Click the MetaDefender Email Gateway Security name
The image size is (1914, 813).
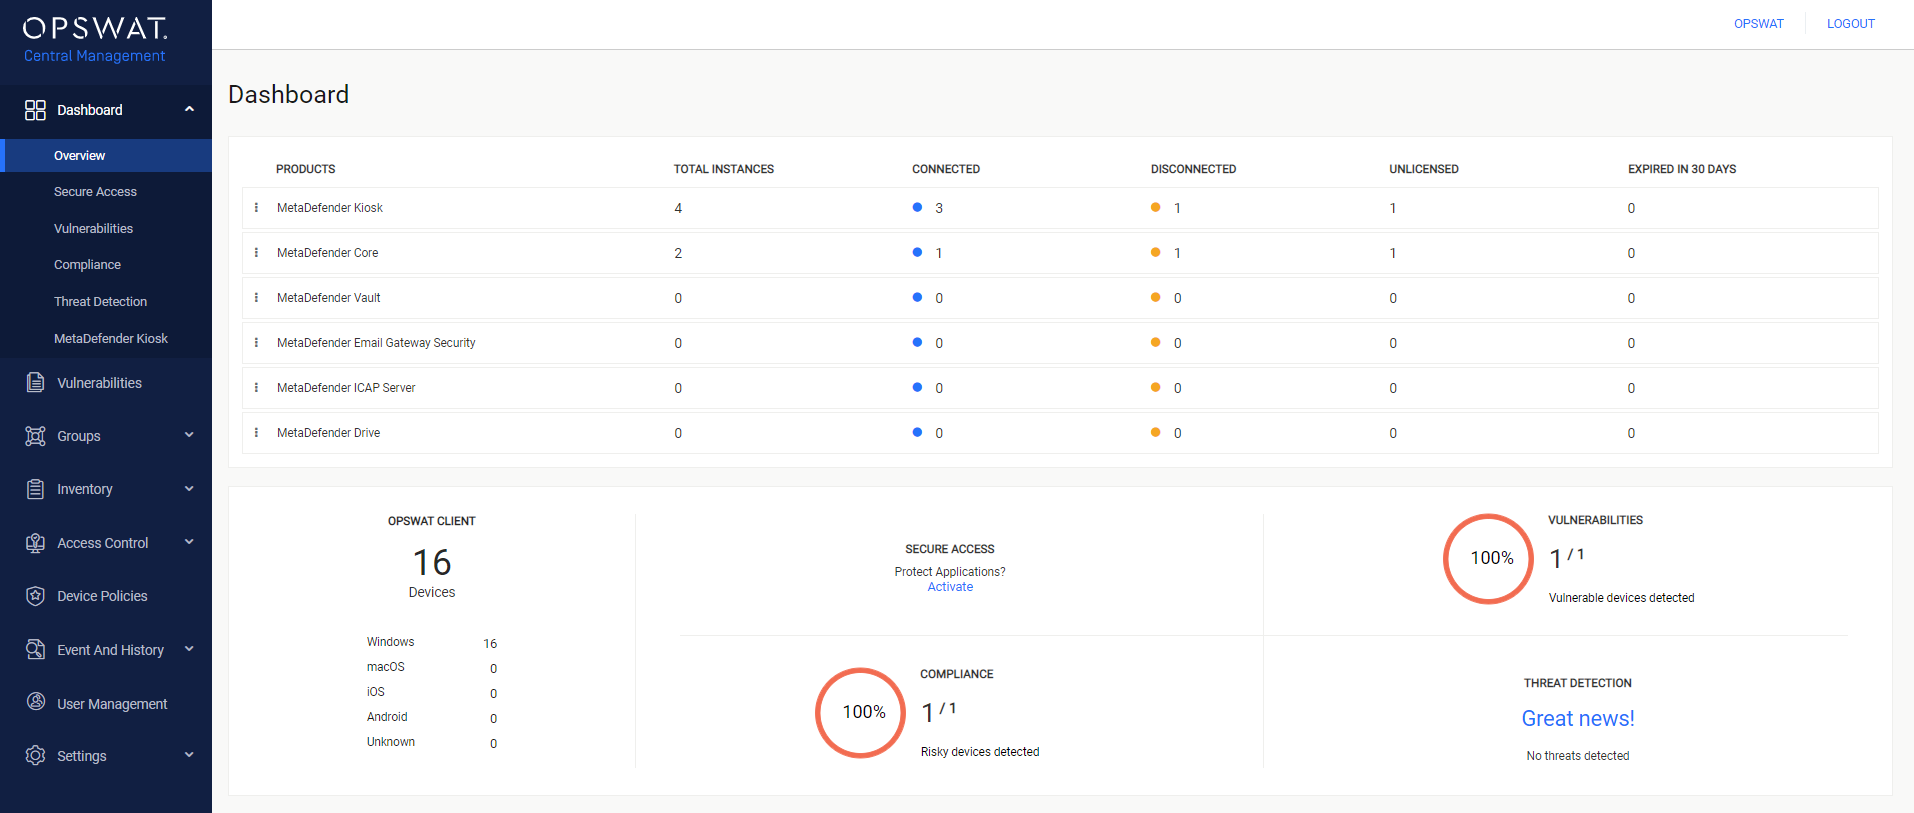click(x=376, y=343)
